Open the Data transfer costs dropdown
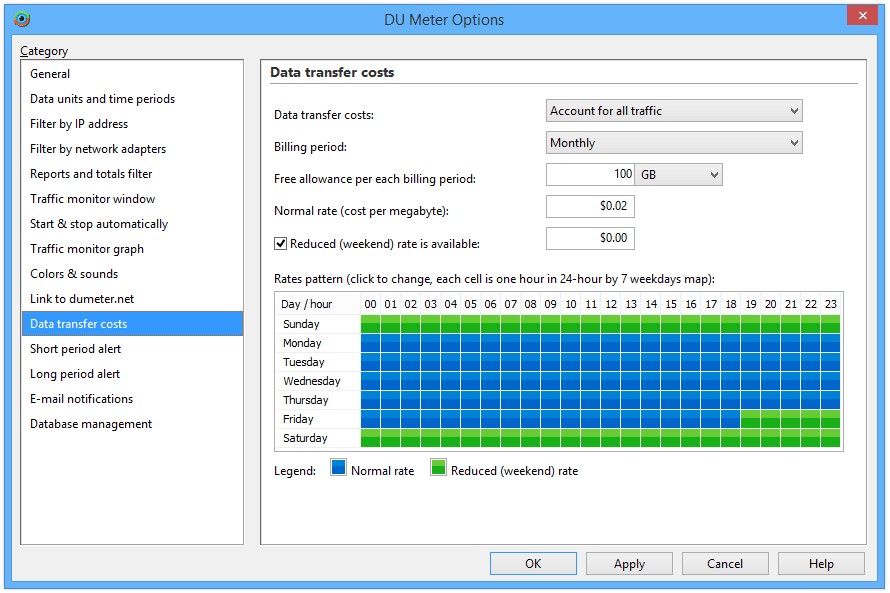Viewport: 890px width, 593px height. click(x=674, y=111)
